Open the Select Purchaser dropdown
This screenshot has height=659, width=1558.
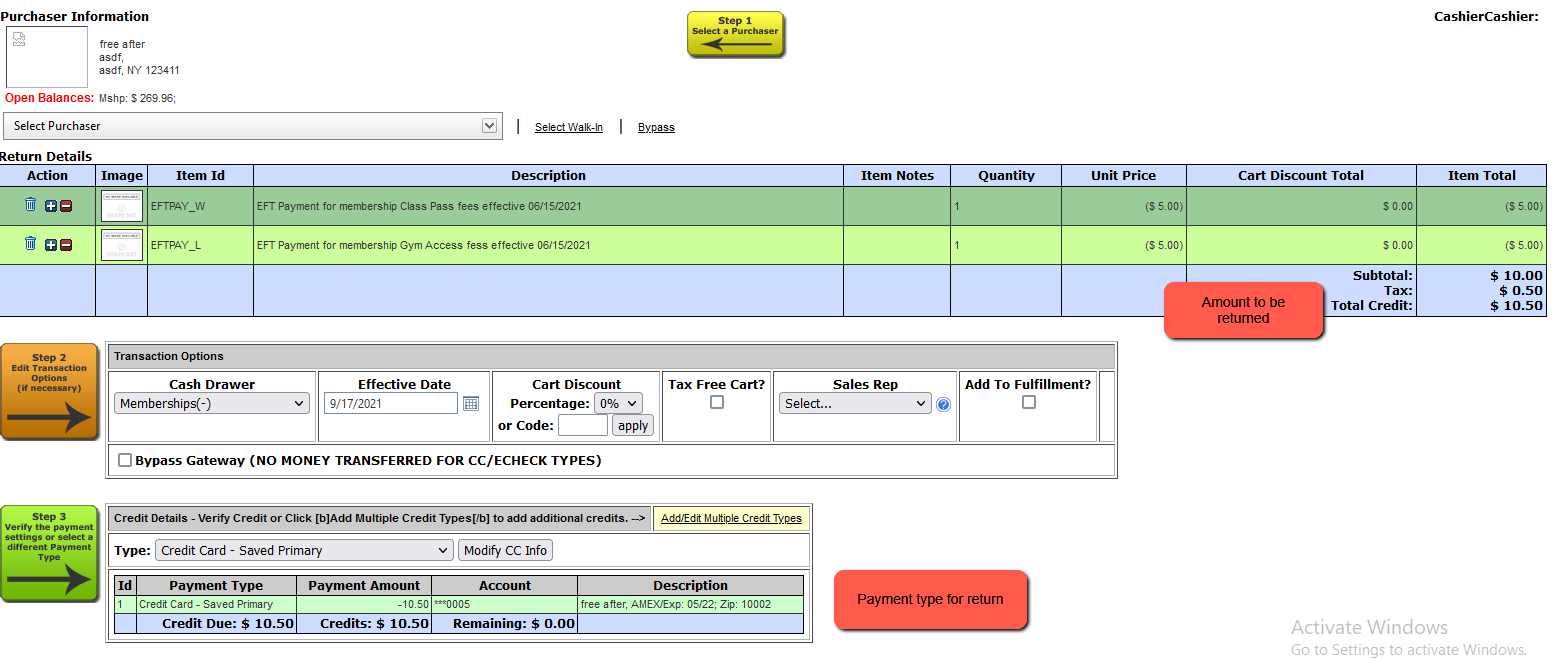pos(252,126)
